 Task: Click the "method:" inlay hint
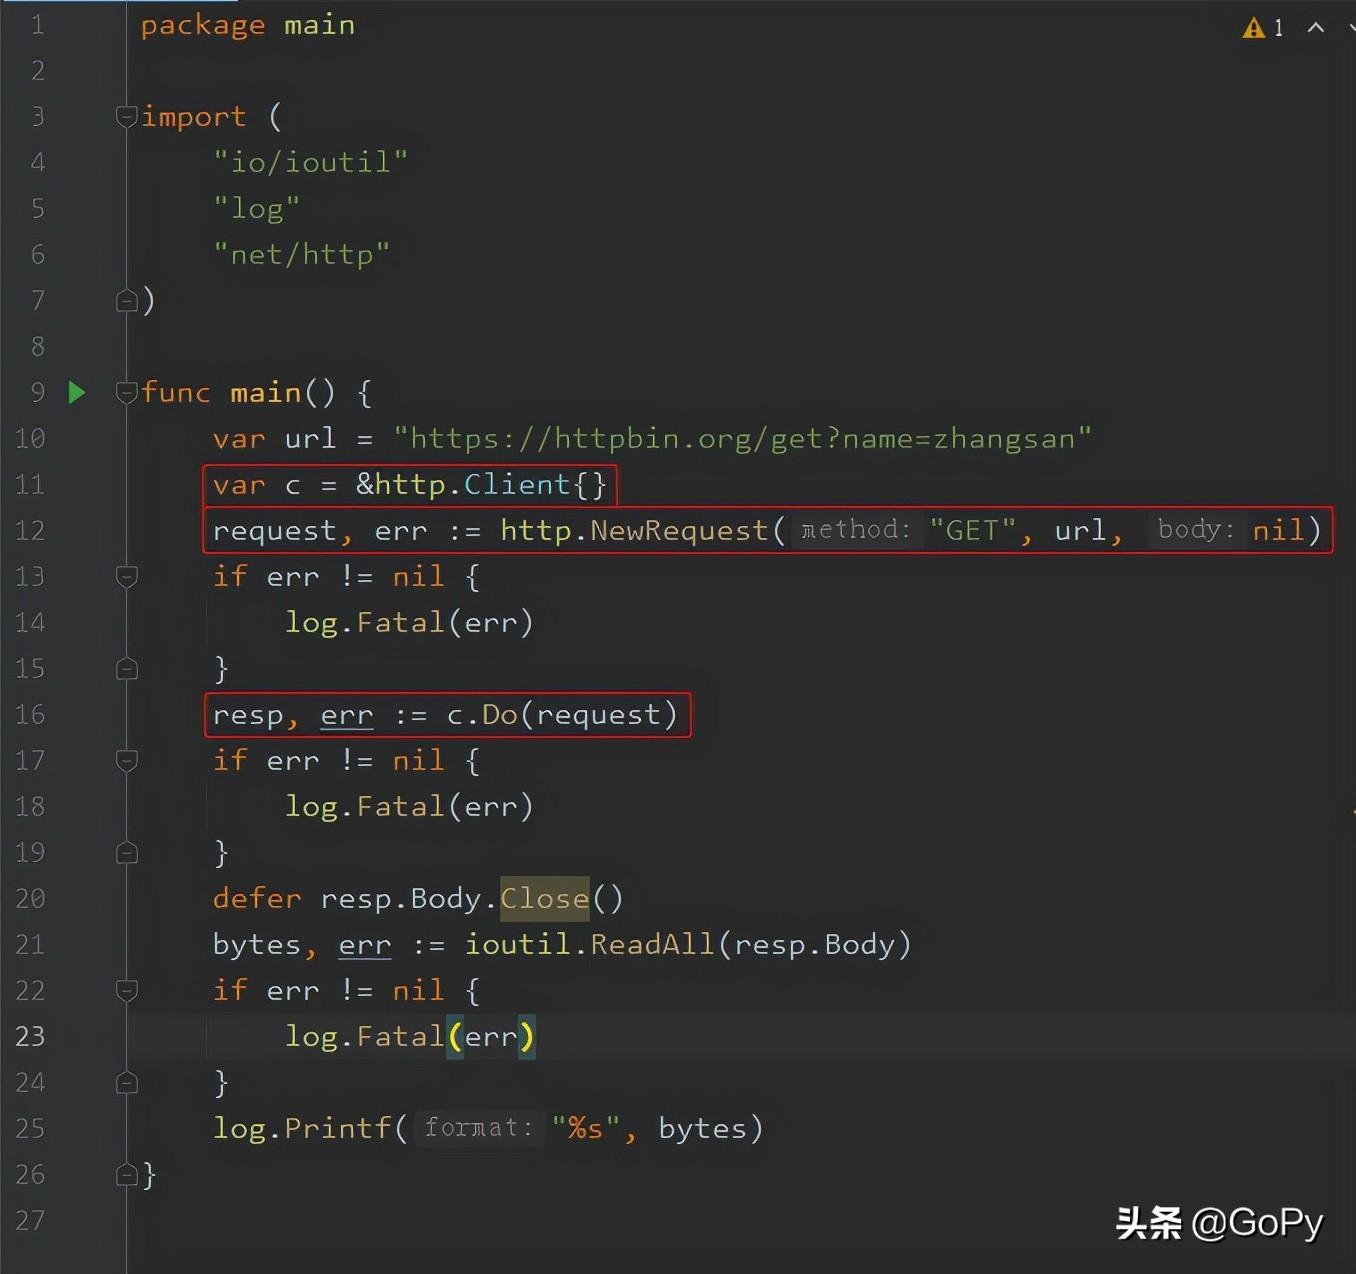(856, 529)
